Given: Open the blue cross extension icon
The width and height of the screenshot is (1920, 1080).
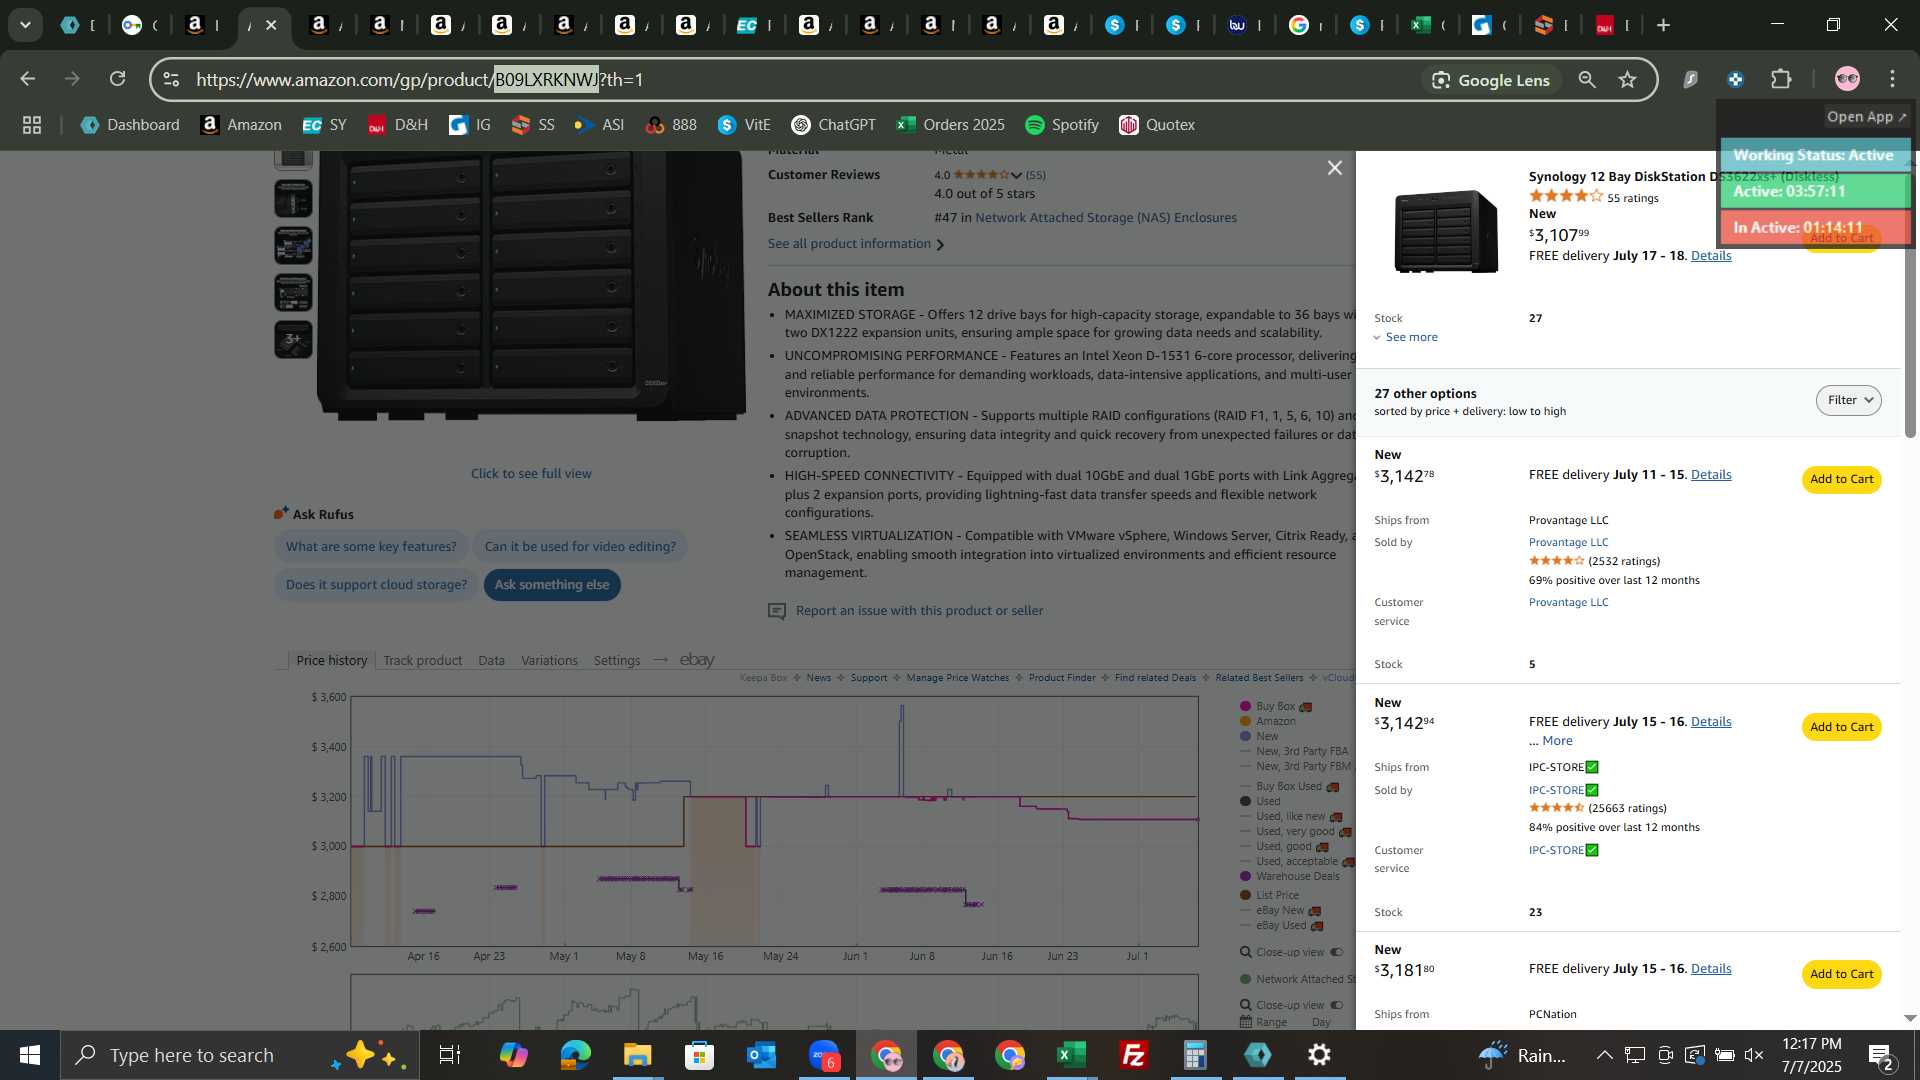Looking at the screenshot, I should point(1736,79).
